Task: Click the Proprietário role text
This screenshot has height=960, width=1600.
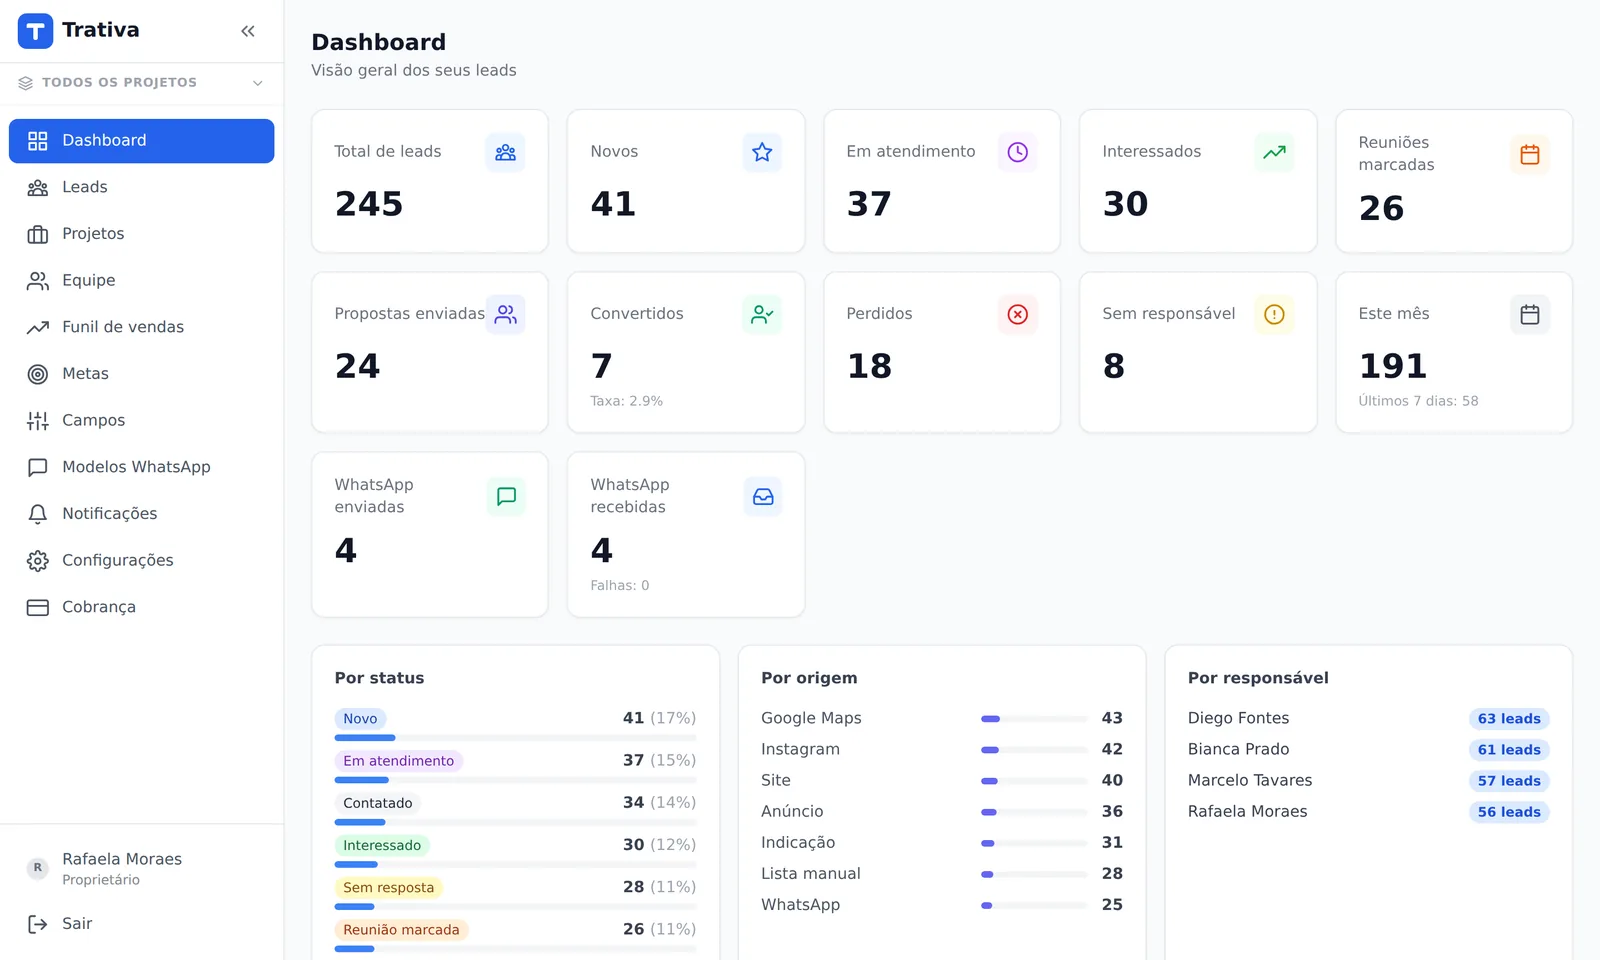Action: [101, 881]
